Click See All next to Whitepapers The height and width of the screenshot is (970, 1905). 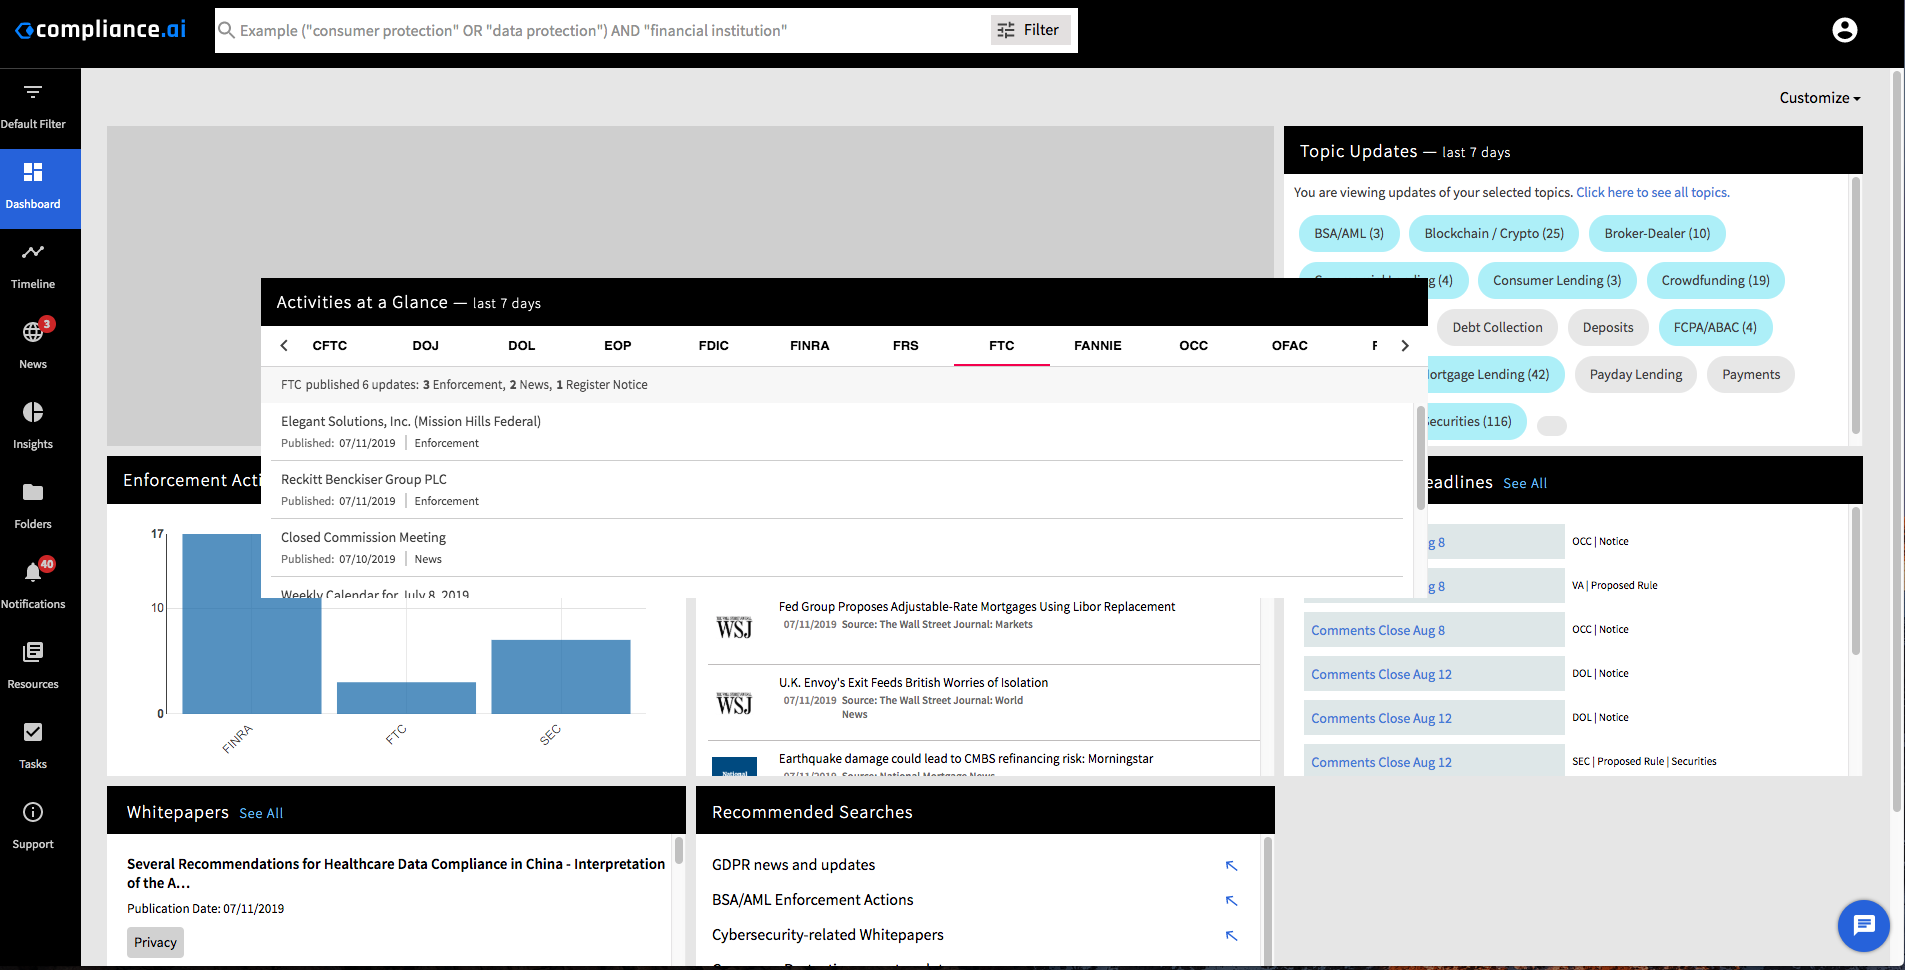261,813
